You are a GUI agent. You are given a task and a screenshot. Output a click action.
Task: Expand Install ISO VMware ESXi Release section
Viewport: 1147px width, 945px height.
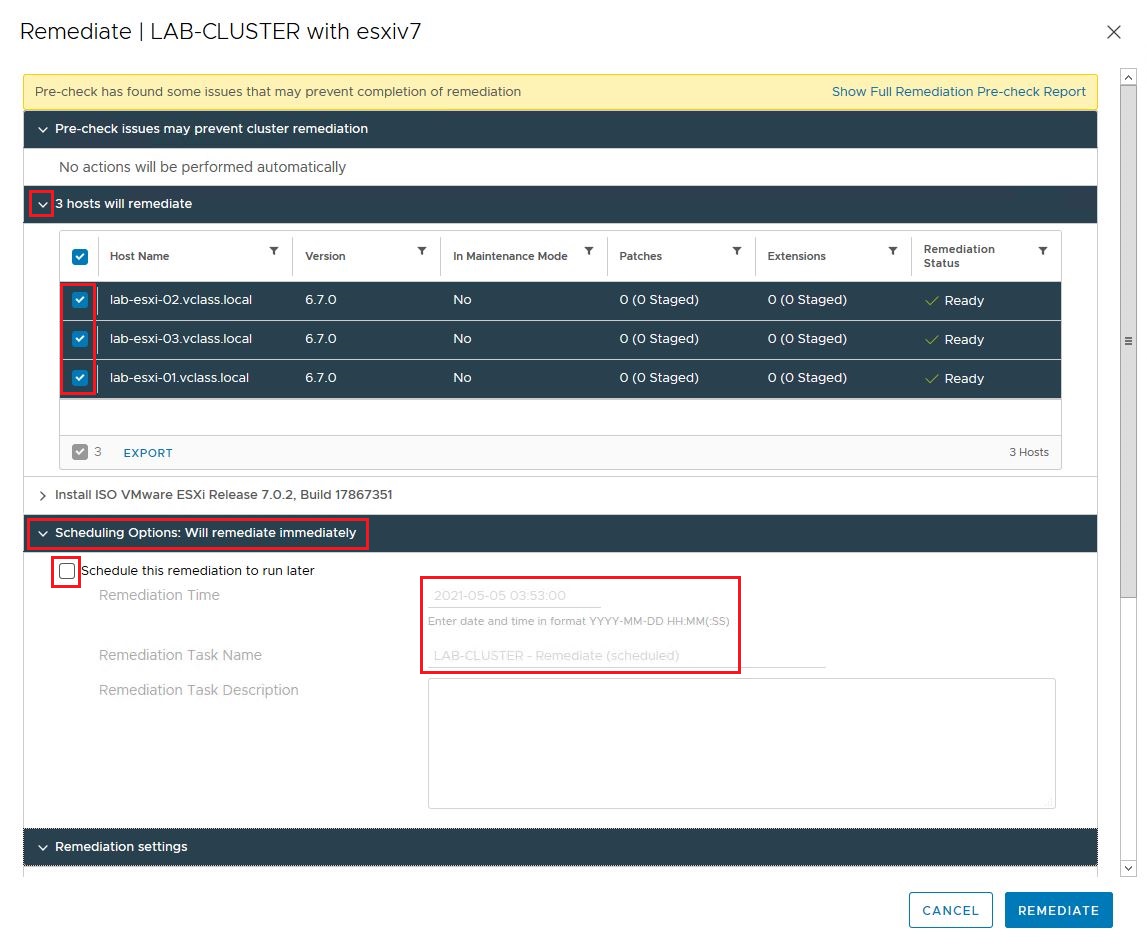(42, 496)
